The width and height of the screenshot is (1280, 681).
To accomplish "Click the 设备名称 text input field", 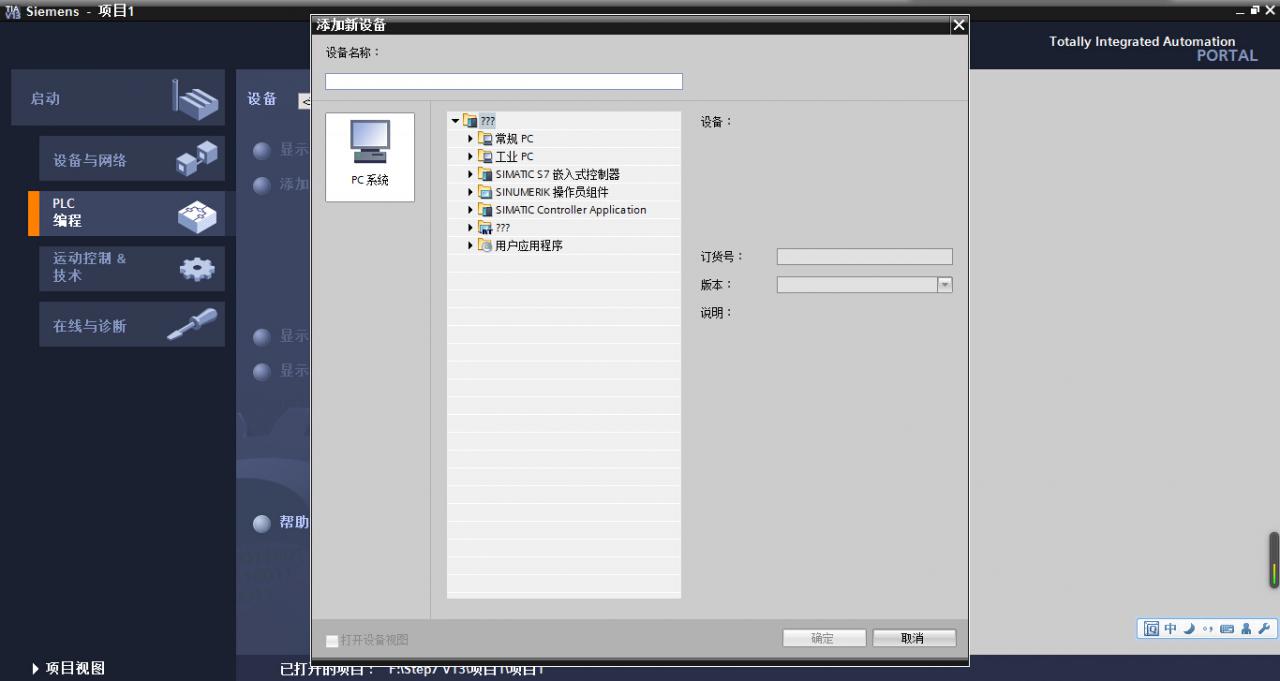I will point(504,82).
